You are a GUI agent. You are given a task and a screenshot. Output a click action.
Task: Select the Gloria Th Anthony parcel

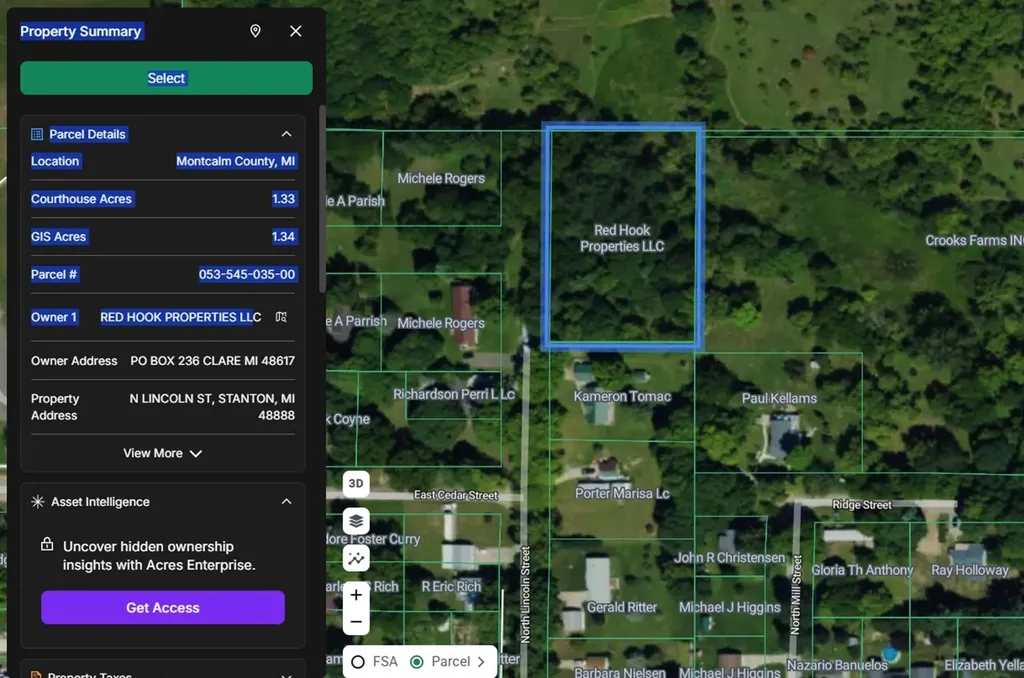click(862, 570)
